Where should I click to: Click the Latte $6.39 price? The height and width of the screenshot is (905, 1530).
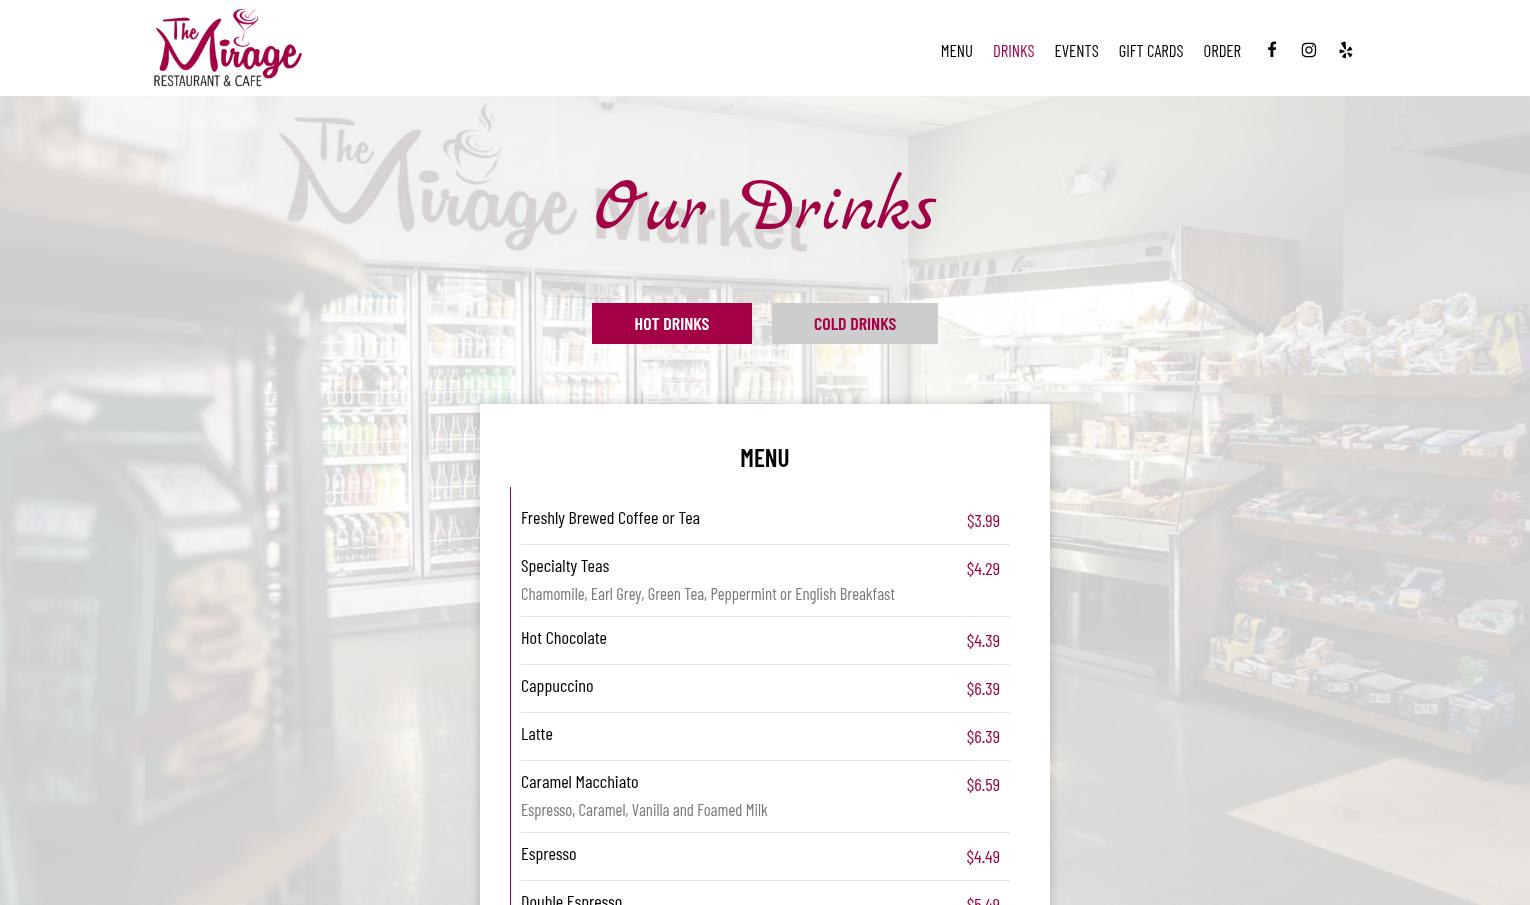tap(982, 736)
